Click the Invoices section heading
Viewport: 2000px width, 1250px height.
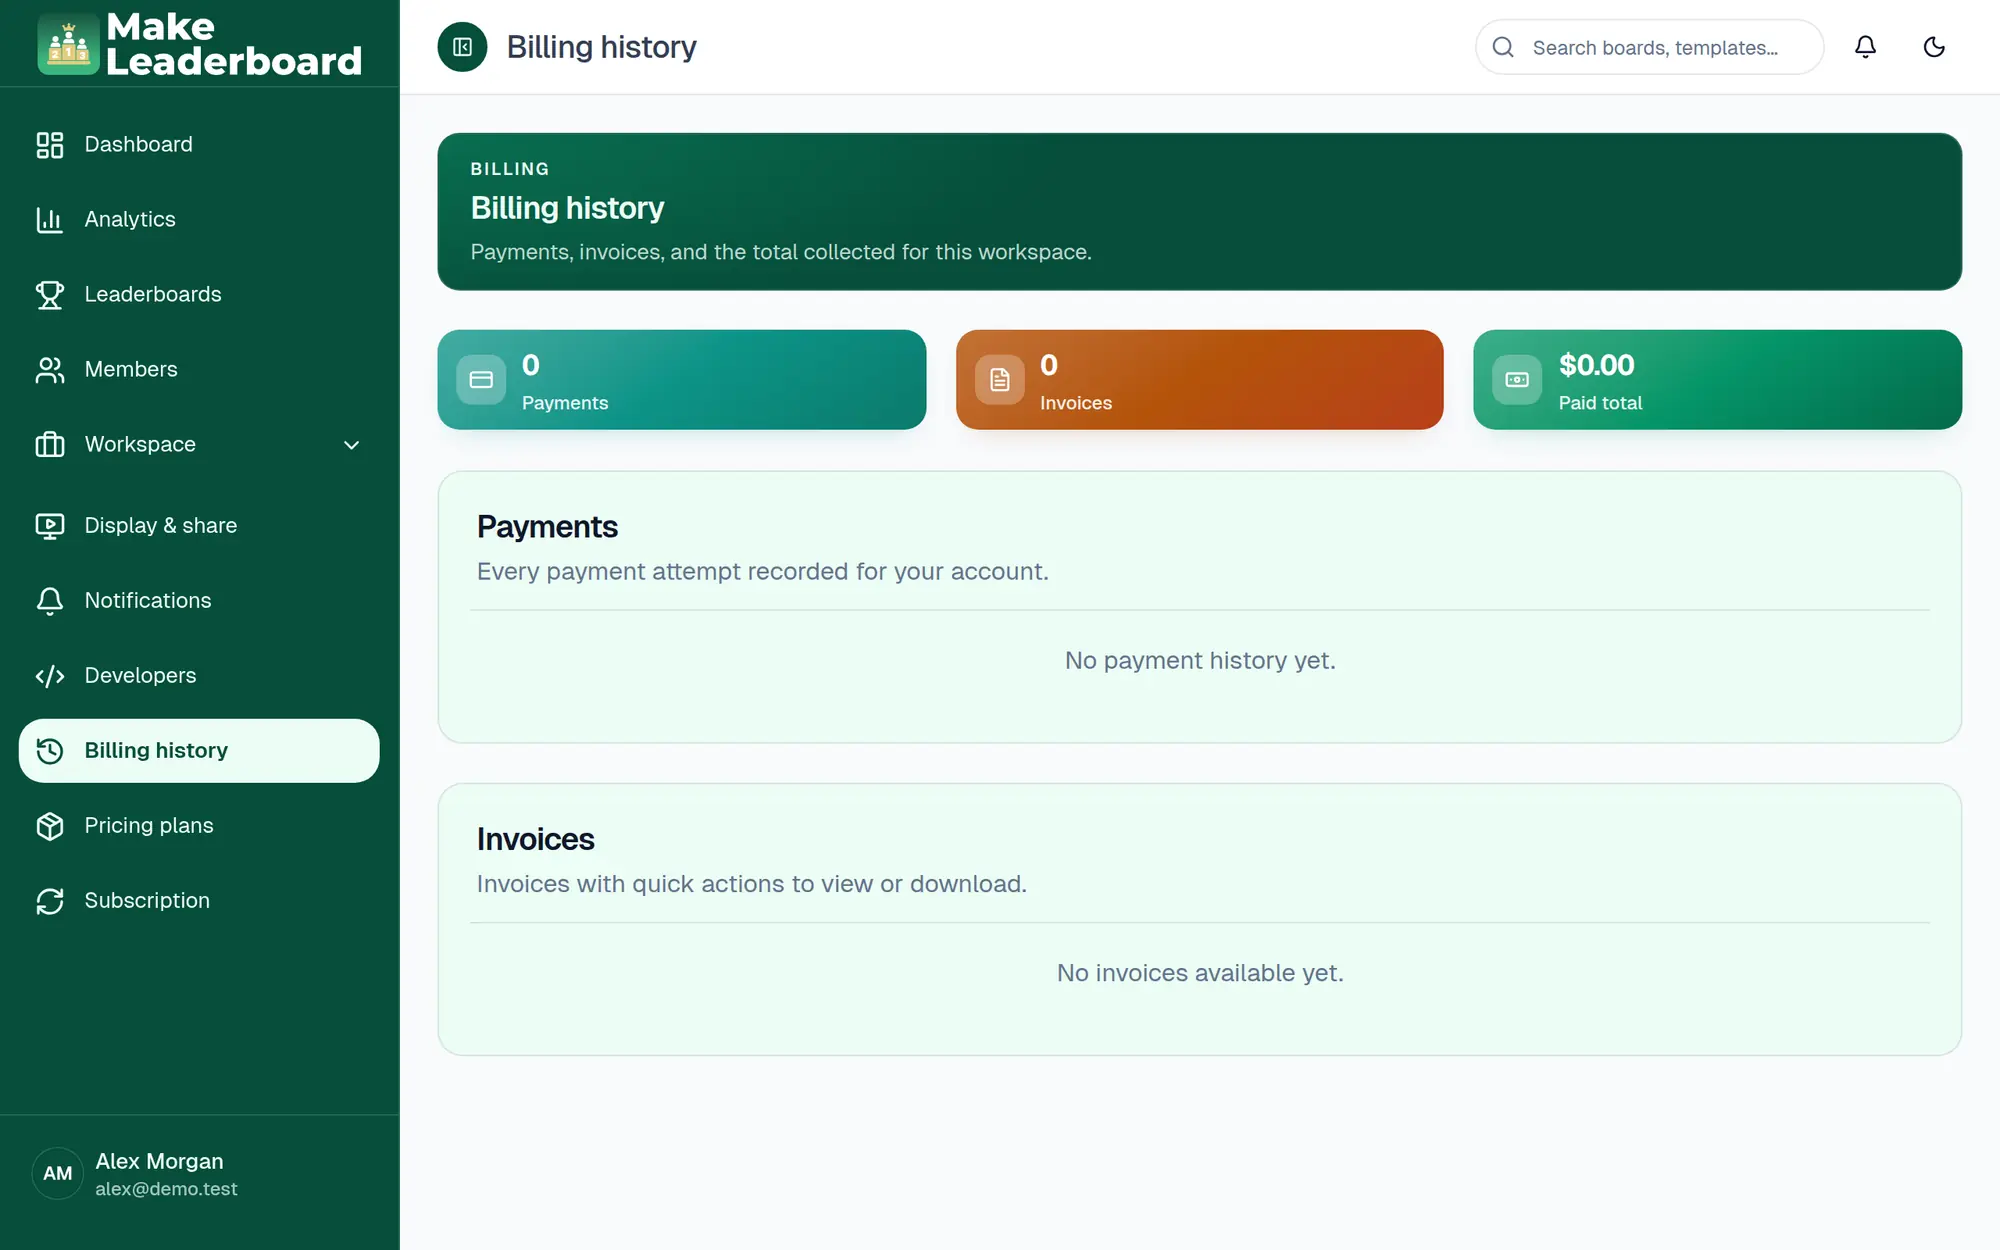pos(535,839)
